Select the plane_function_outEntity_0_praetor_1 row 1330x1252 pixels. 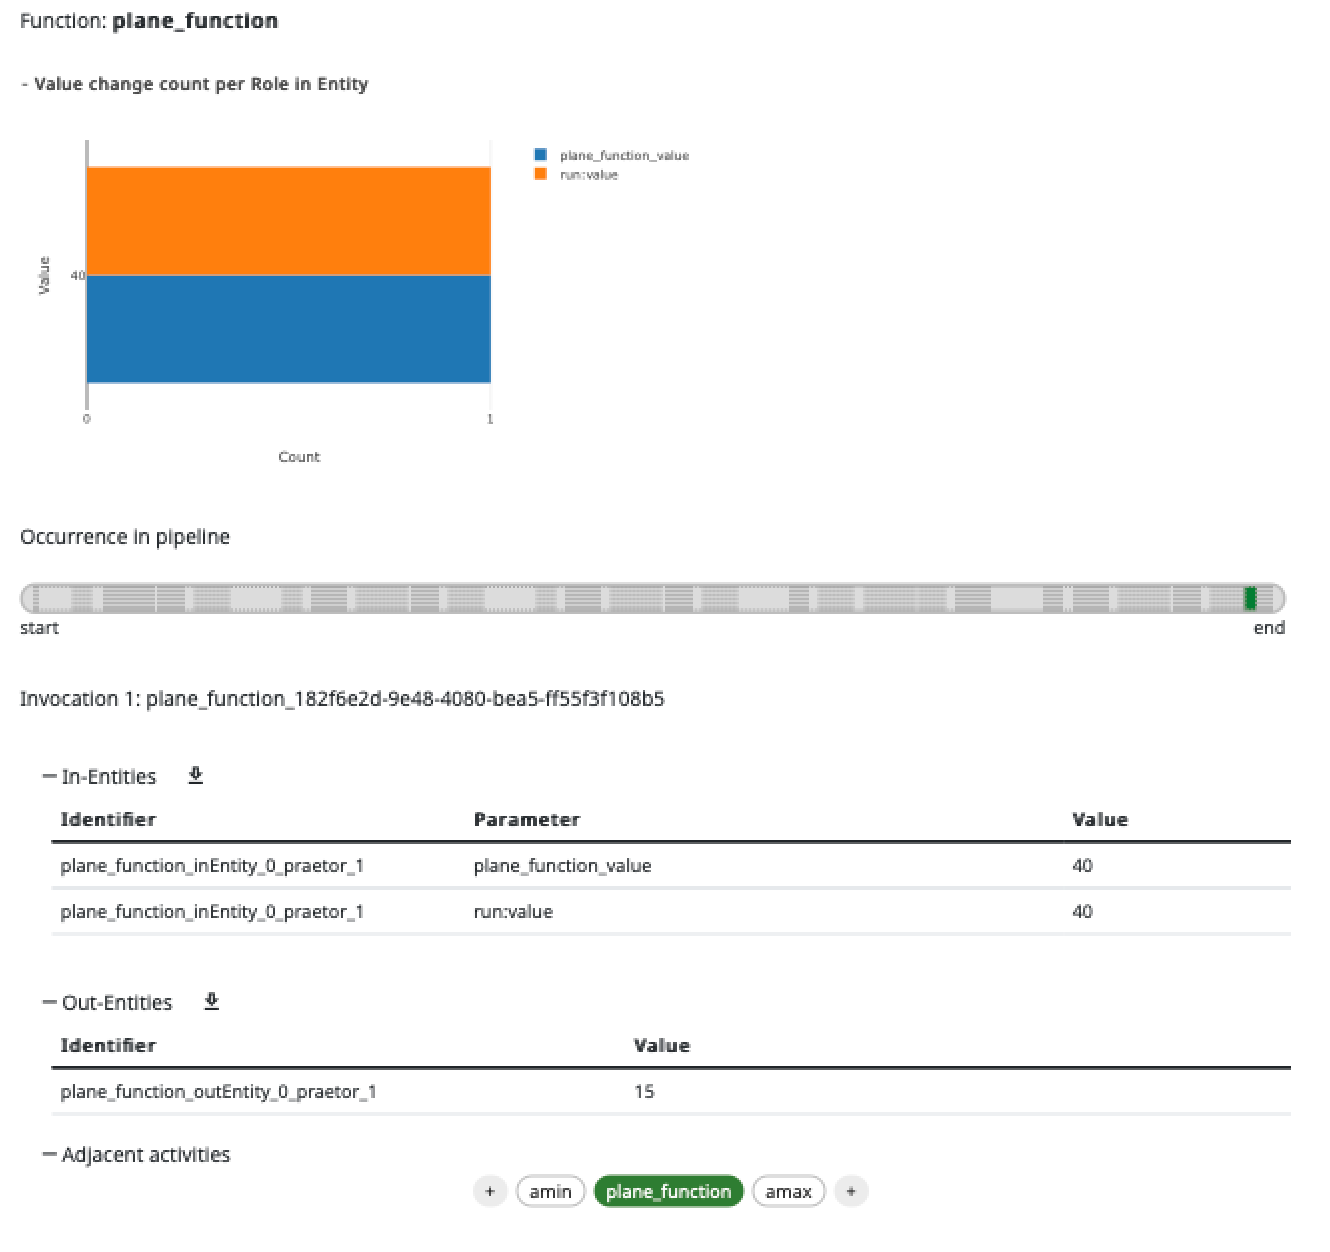218,1092
